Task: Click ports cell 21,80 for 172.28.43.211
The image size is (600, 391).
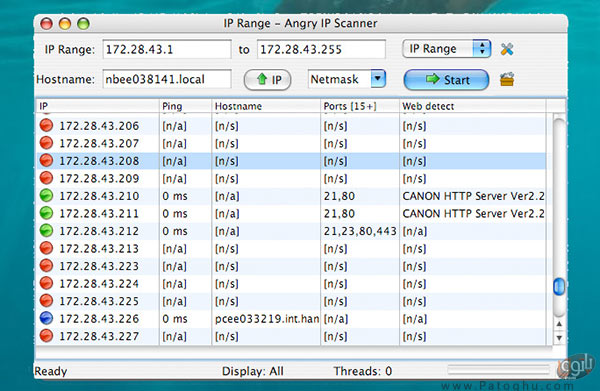Action: [x=339, y=213]
